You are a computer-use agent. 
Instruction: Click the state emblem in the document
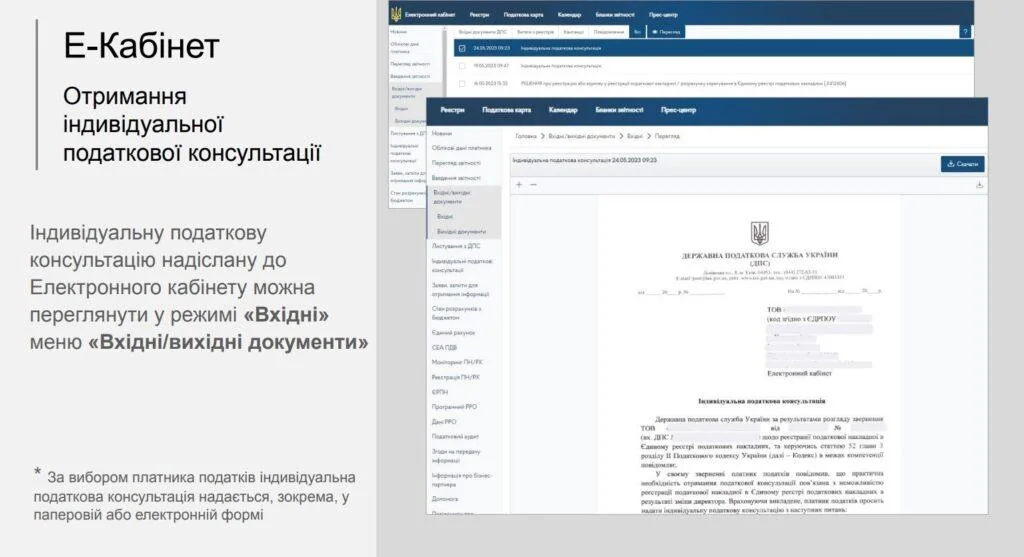pyautogui.click(x=760, y=233)
